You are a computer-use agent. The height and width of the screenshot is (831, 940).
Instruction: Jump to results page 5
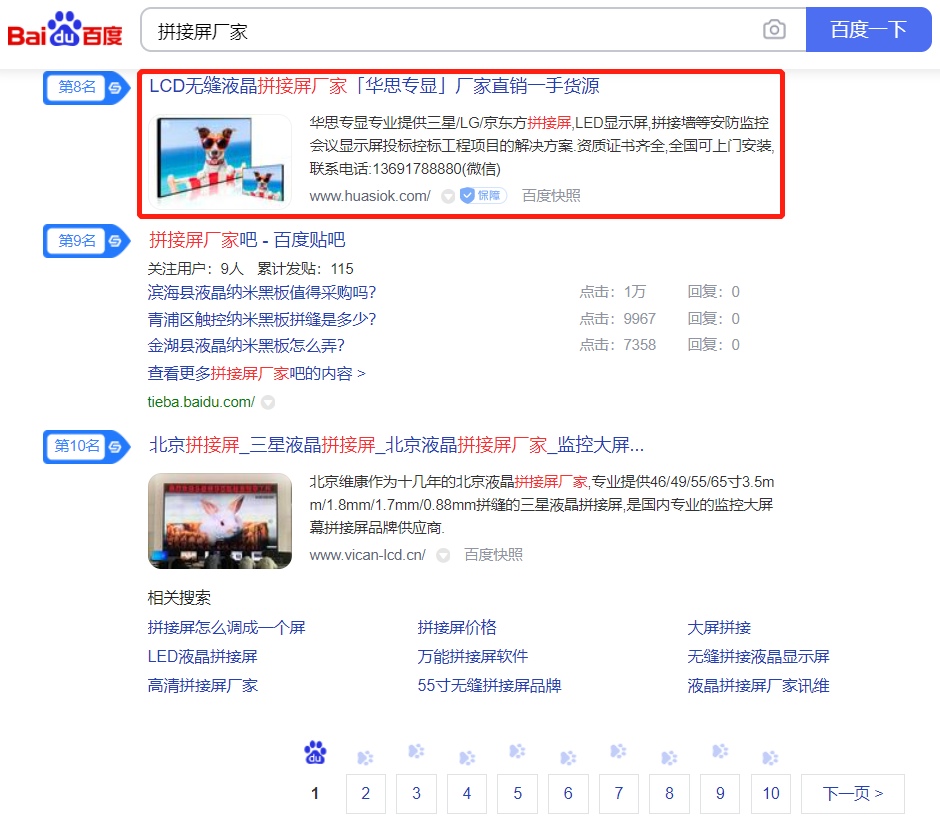(517, 794)
